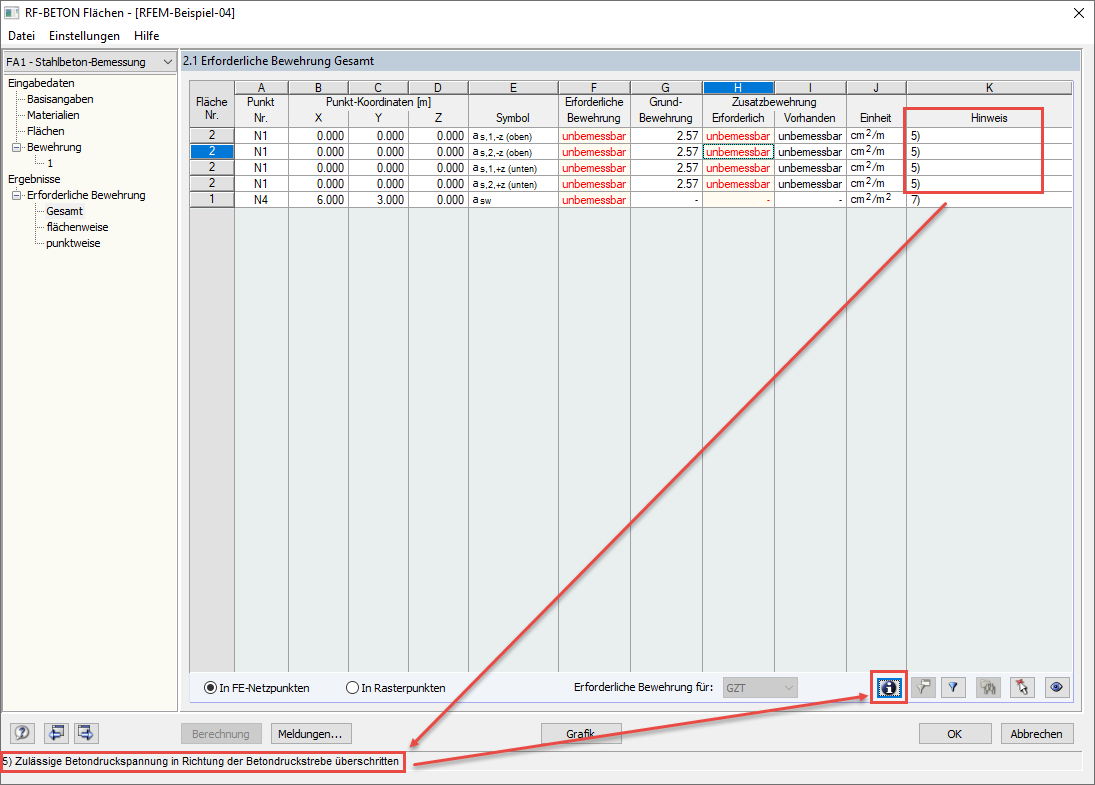This screenshot has height=785, width=1095.
Task: Click the 'a sw' symbol cell
Action: pyautogui.click(x=513, y=200)
